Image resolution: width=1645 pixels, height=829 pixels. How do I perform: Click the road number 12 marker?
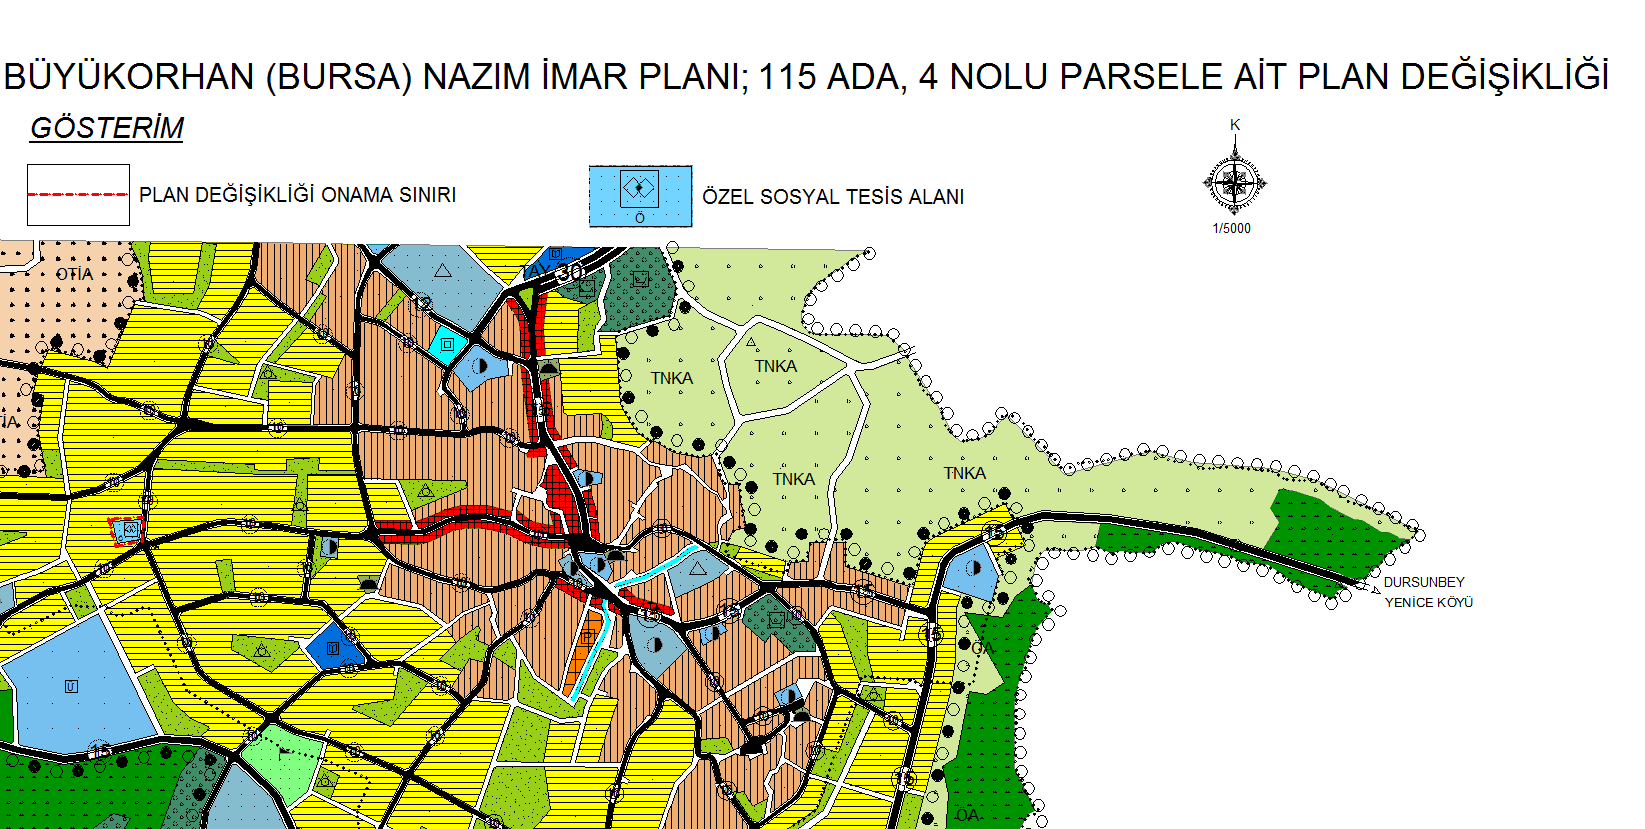click(x=423, y=304)
